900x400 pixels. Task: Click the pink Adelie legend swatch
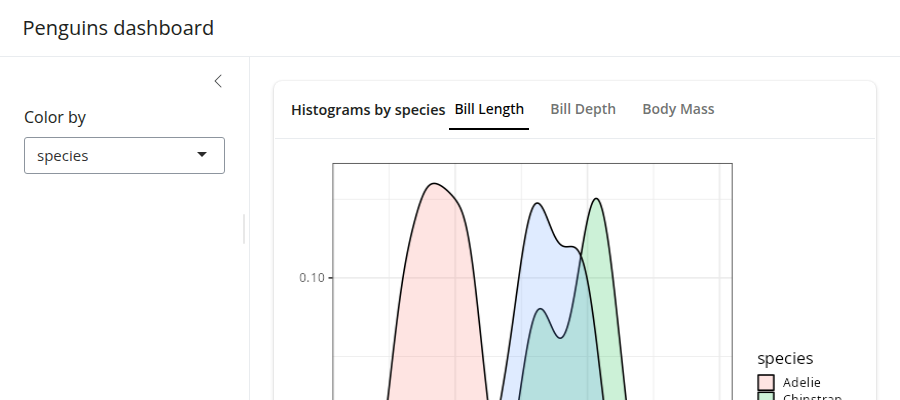click(x=767, y=382)
